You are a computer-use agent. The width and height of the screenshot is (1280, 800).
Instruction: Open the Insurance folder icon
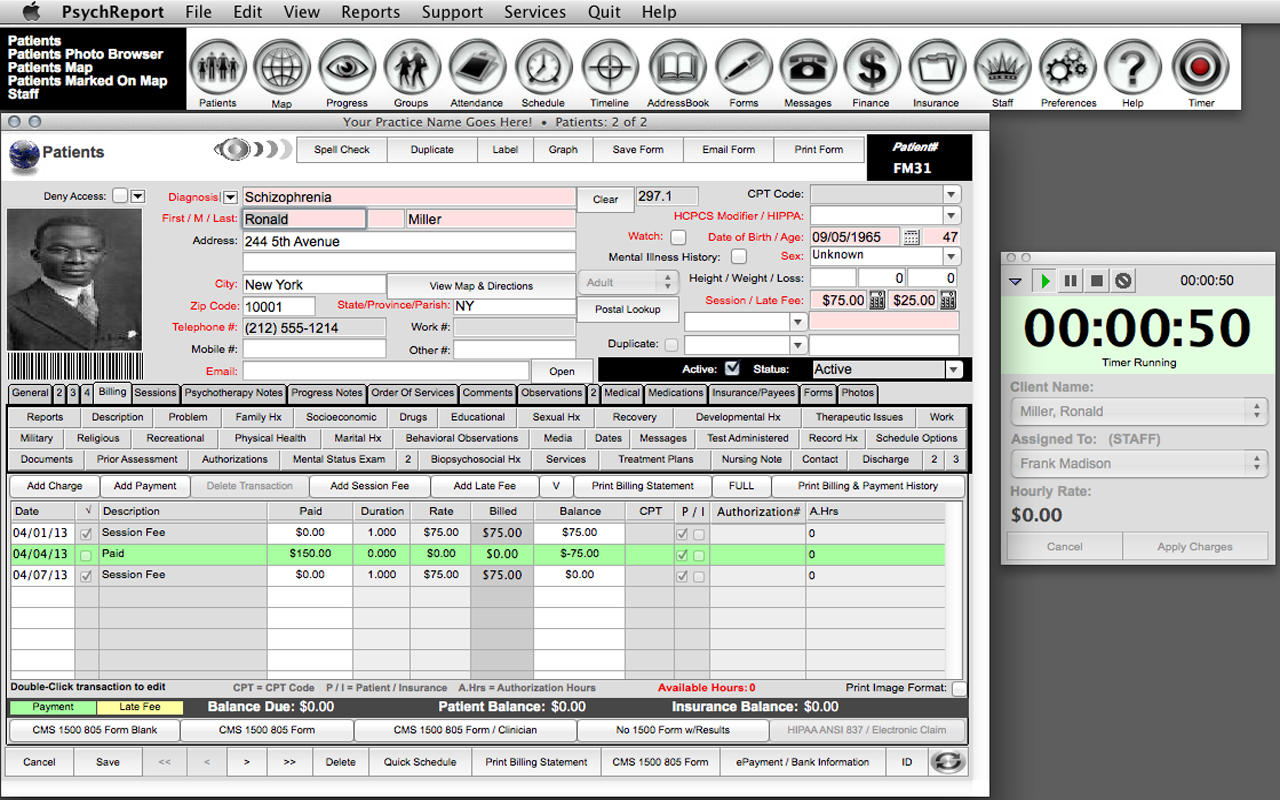pyautogui.click(x=936, y=67)
